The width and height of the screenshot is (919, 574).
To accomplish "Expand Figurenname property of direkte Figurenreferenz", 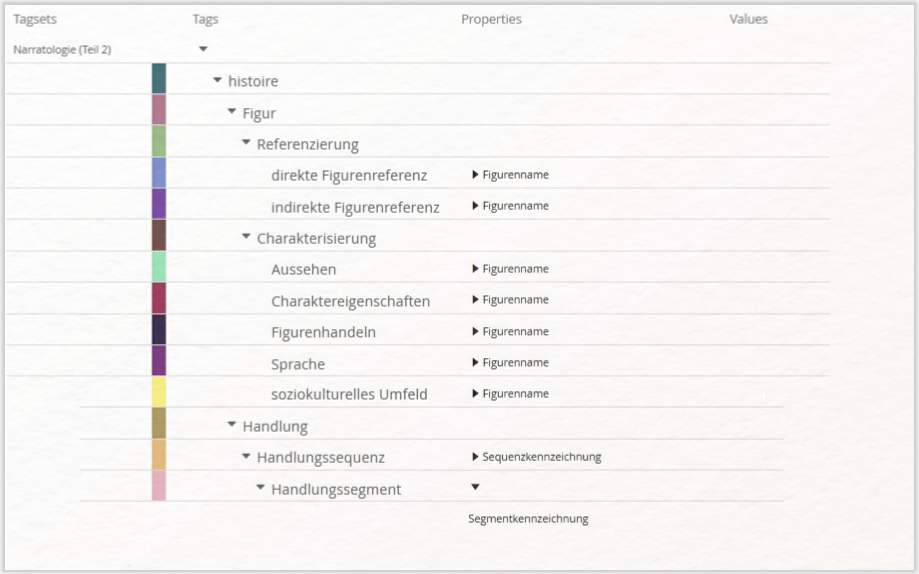I will tap(475, 175).
